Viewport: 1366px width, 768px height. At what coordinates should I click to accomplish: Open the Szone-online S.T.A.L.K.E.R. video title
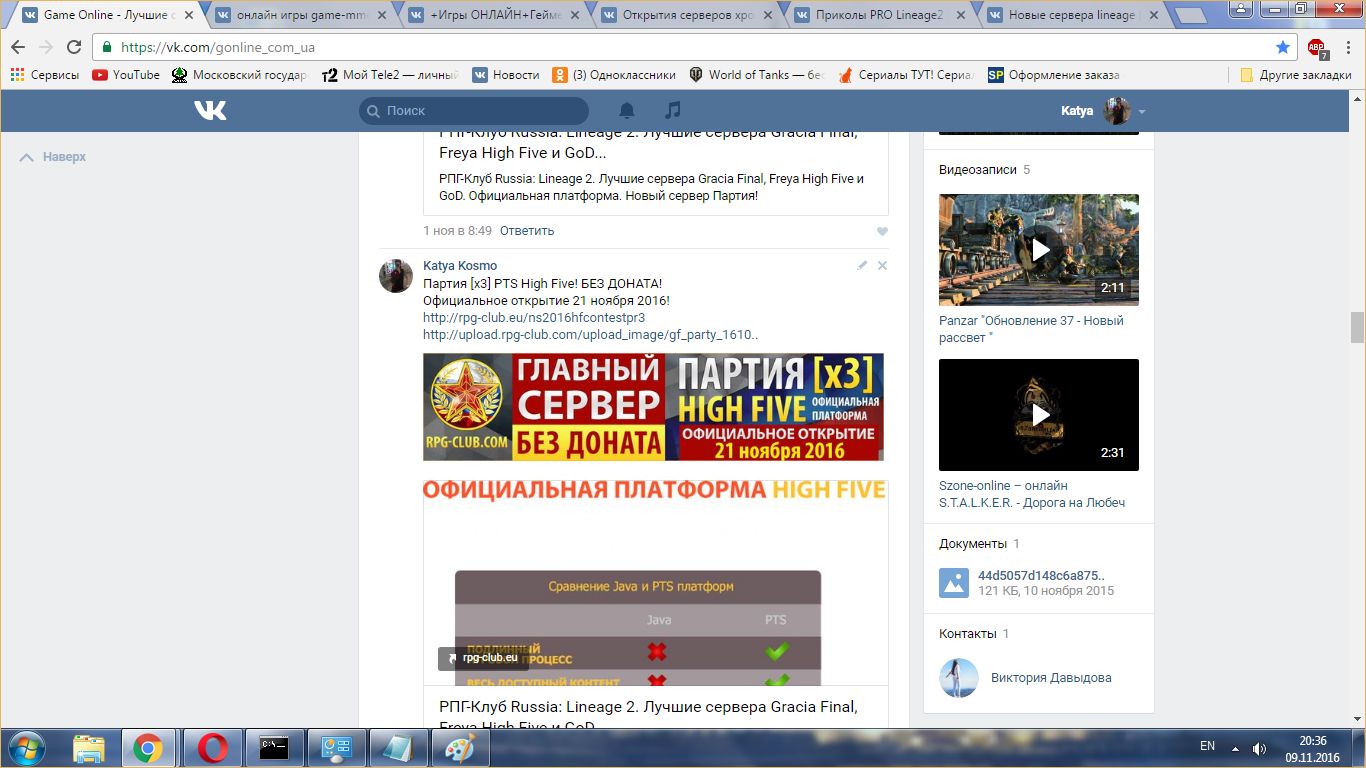click(x=1032, y=494)
